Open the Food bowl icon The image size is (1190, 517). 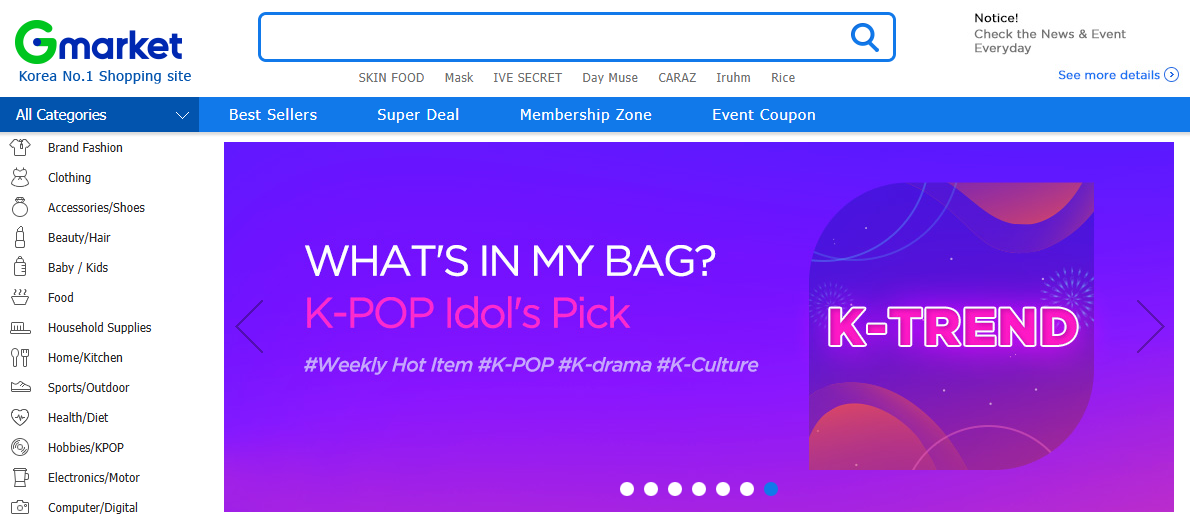tap(19, 297)
